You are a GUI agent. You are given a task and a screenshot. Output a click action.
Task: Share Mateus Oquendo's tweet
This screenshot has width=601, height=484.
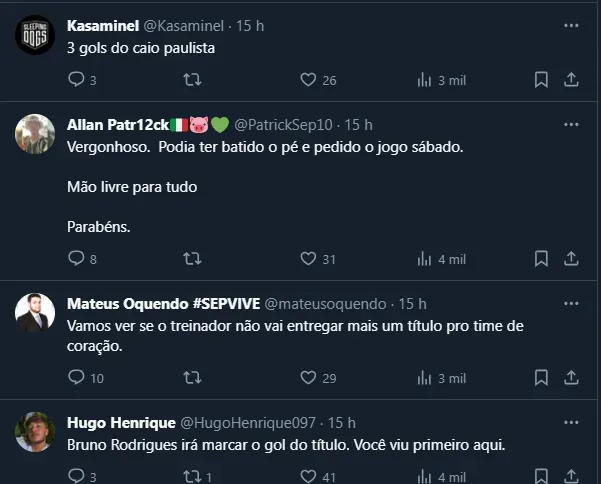[x=571, y=378]
